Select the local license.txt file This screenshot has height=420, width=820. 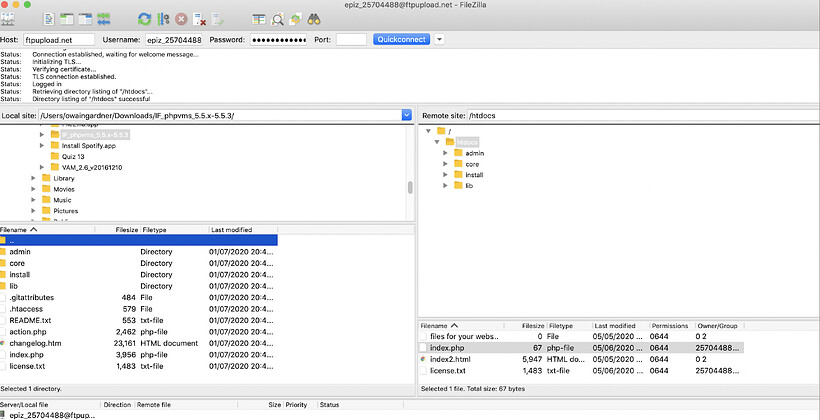139,366
